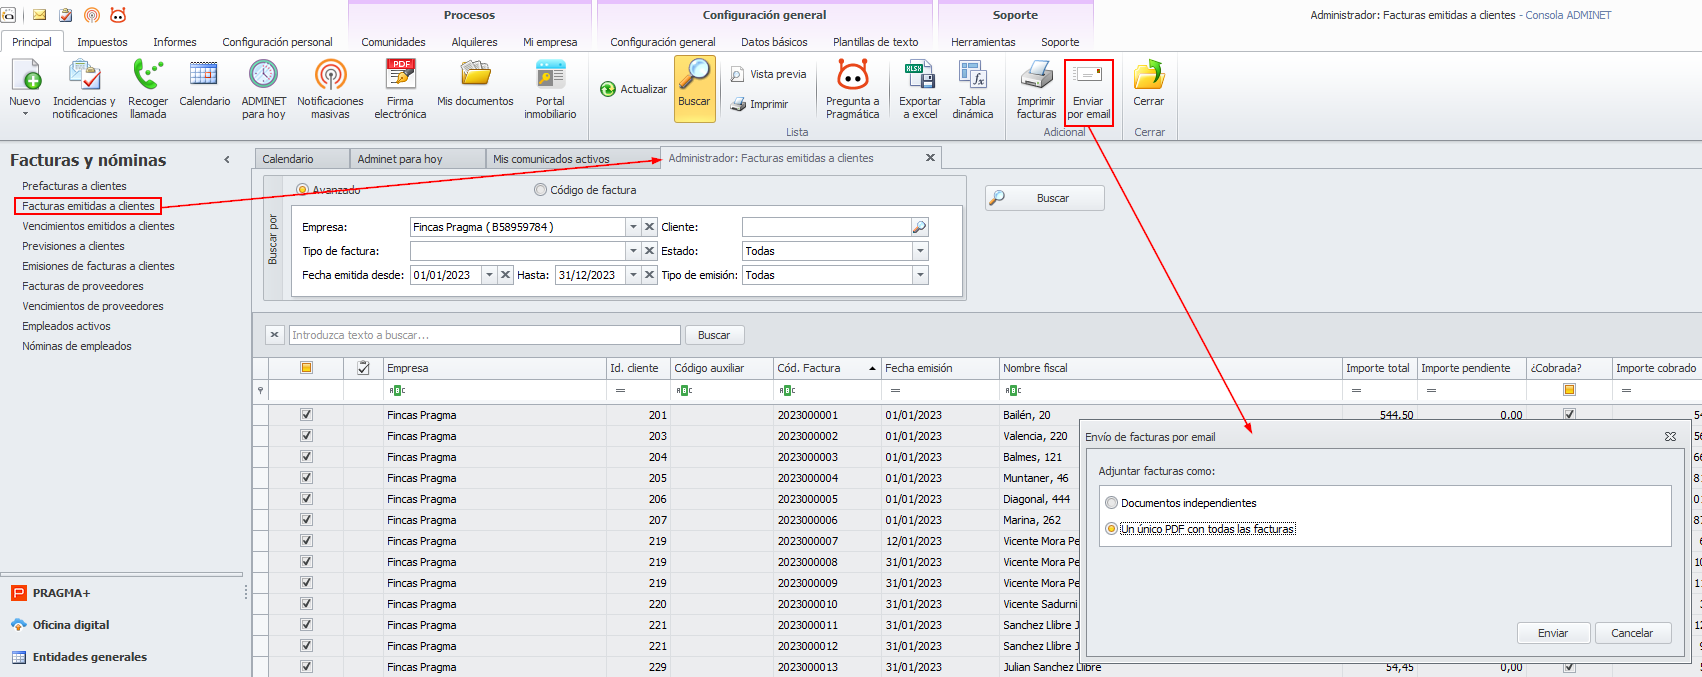Image resolution: width=1702 pixels, height=677 pixels.
Task: Expand the Tipo de factura combo box
Action: coord(633,251)
